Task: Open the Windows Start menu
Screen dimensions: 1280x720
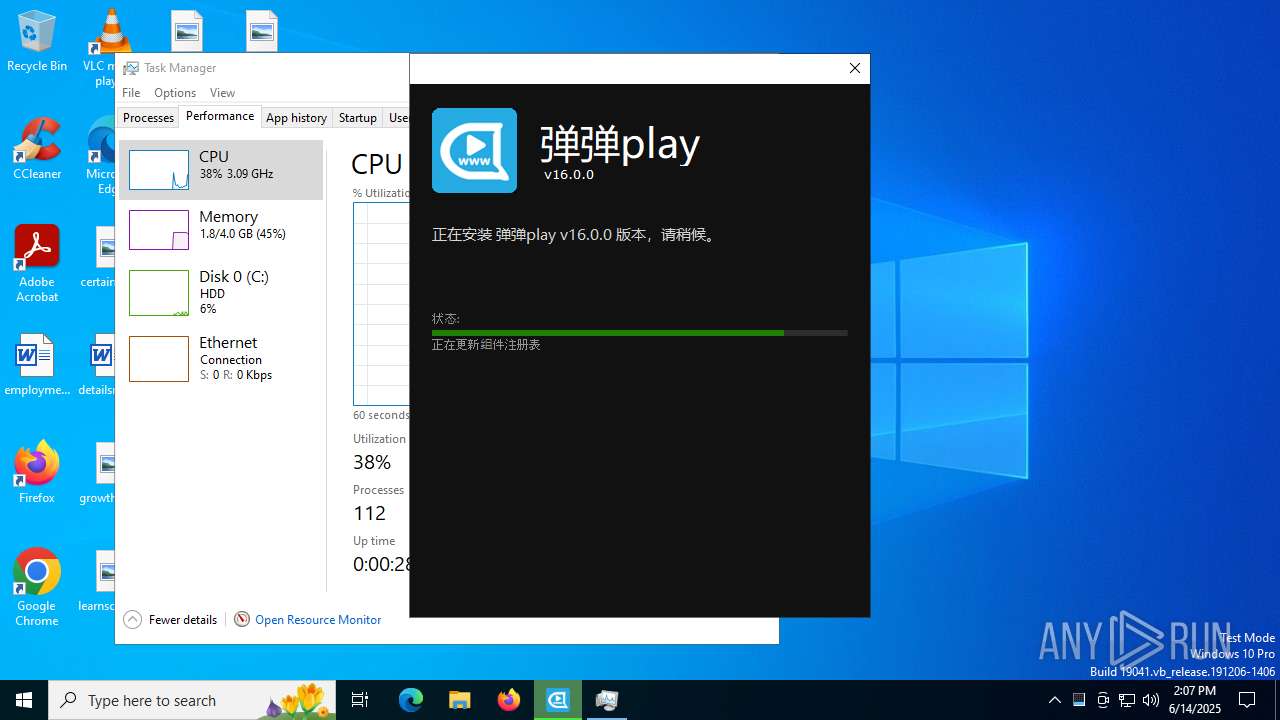Action: [24, 700]
